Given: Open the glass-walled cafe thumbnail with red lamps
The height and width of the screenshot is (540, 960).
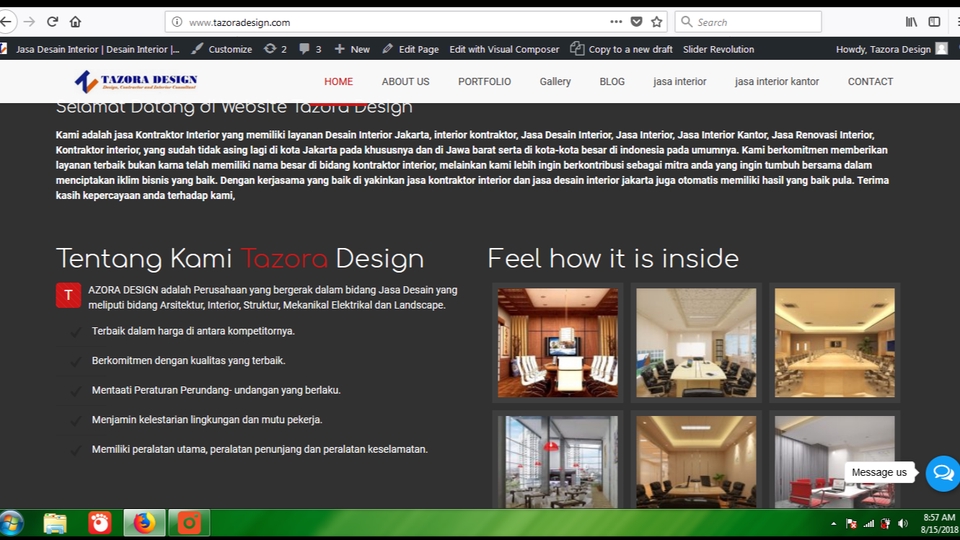Looking at the screenshot, I should [558, 462].
